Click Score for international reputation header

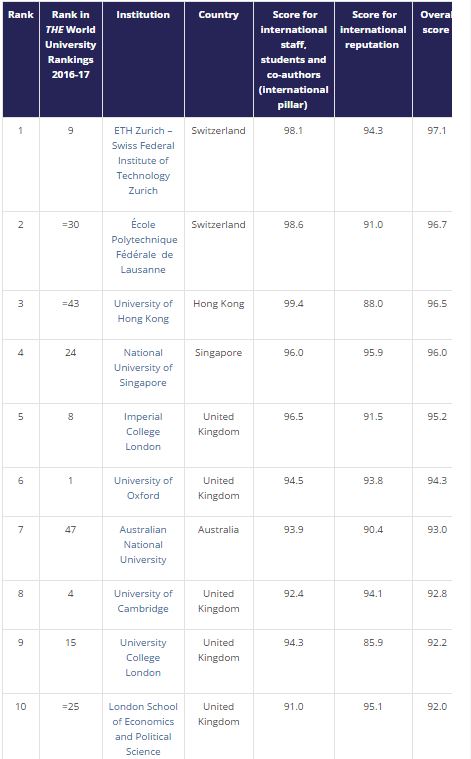point(373,30)
